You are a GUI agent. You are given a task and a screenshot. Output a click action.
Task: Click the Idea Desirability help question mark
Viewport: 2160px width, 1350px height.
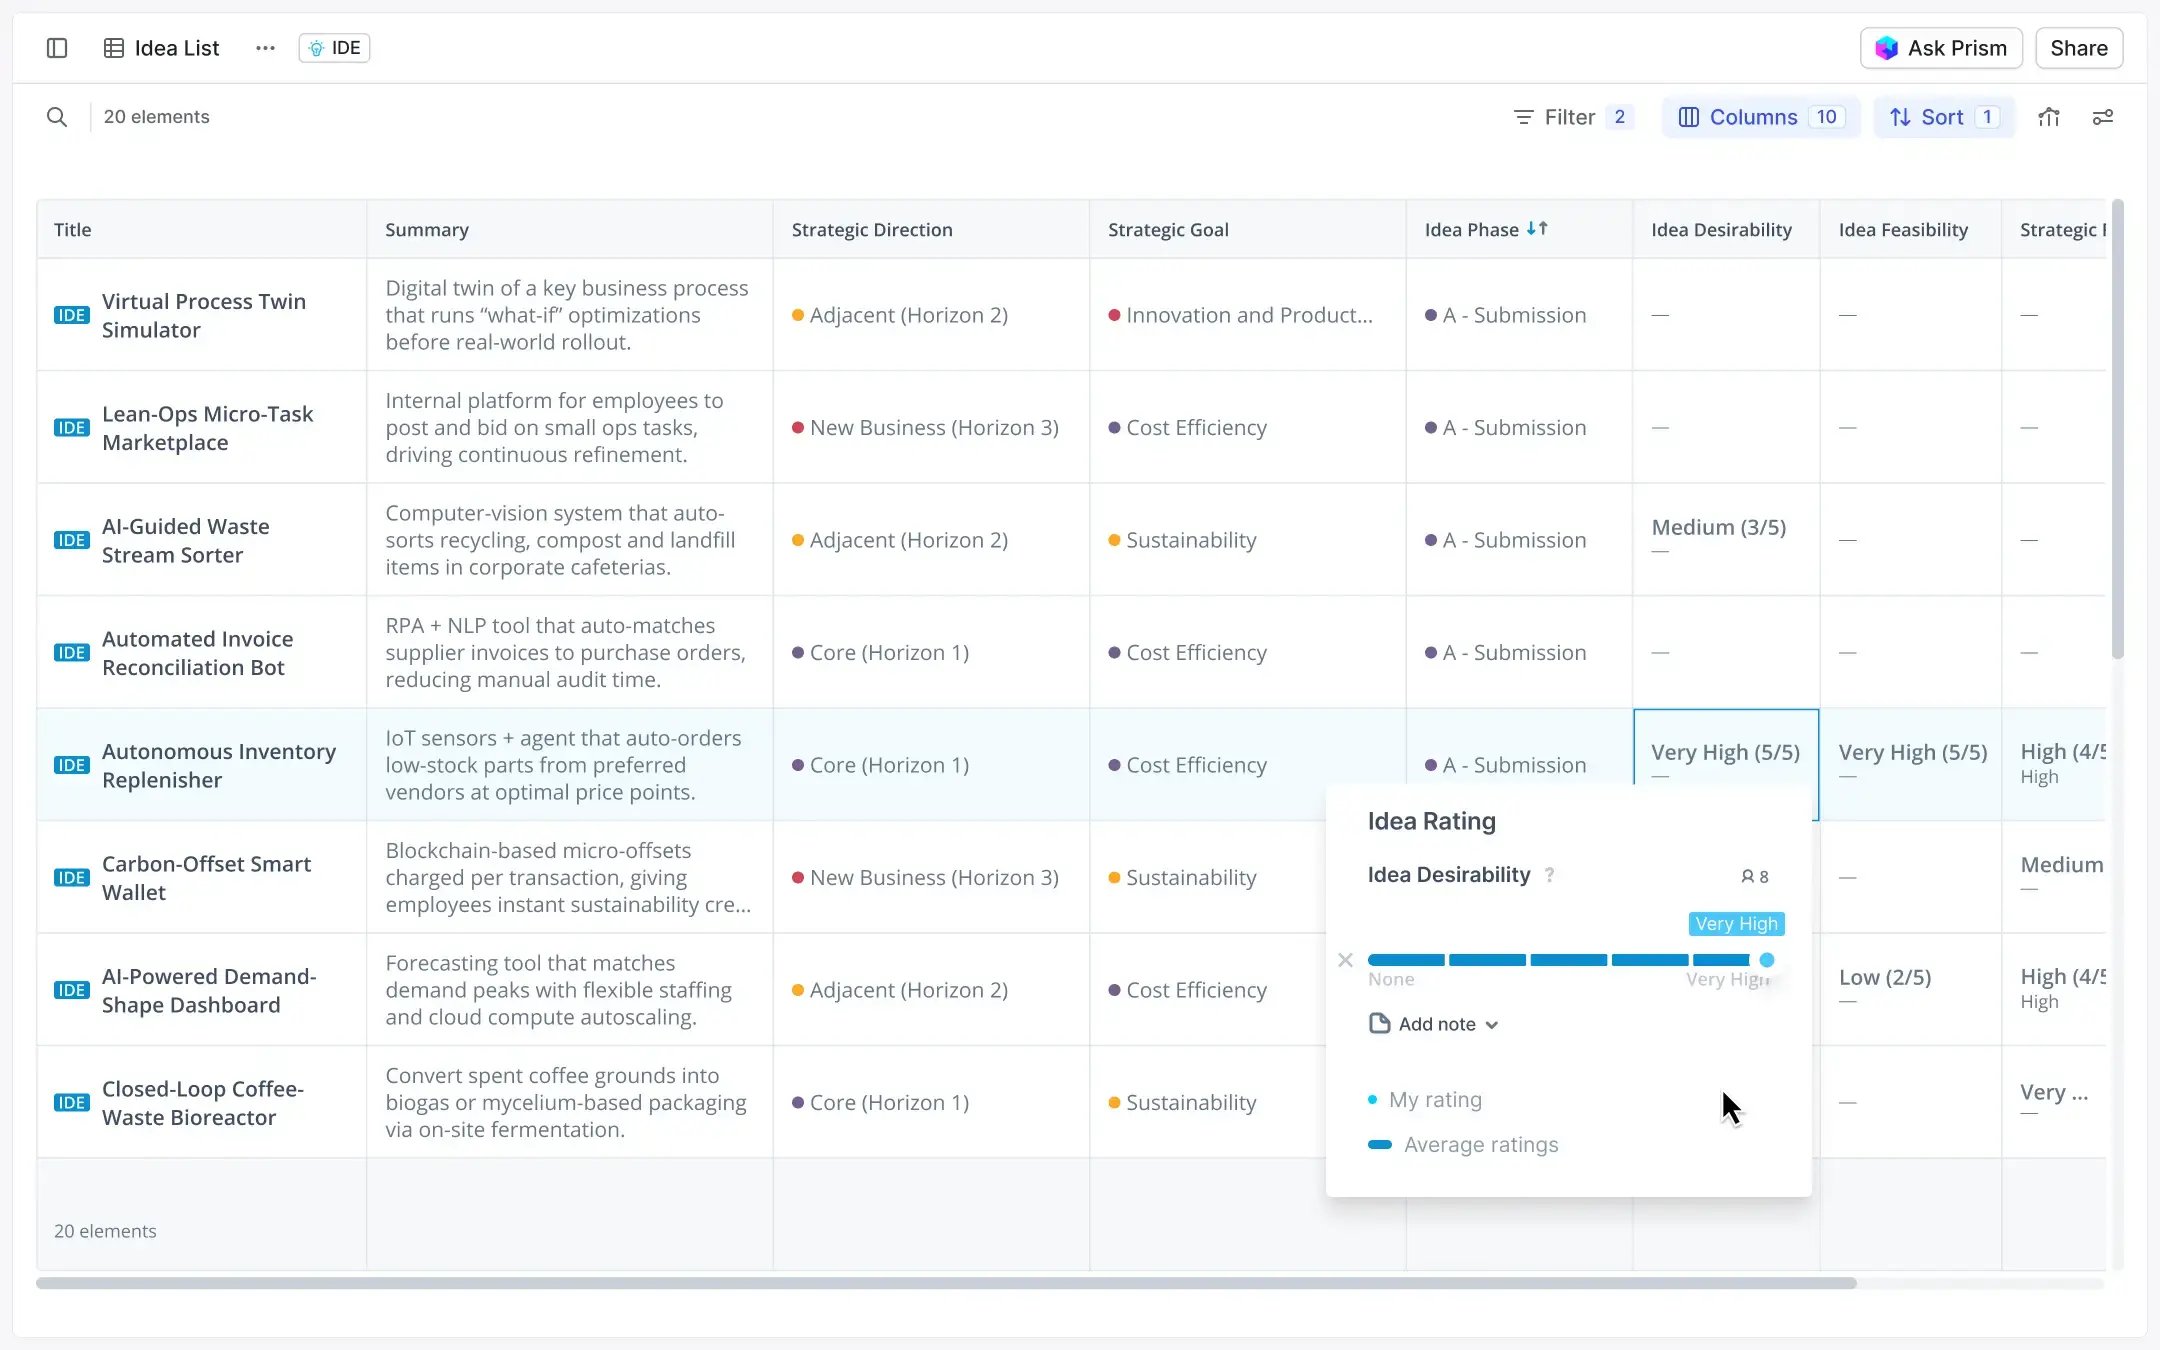pyautogui.click(x=1550, y=875)
